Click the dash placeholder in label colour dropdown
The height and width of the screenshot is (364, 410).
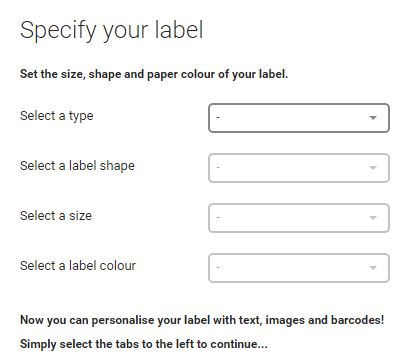[218, 268]
